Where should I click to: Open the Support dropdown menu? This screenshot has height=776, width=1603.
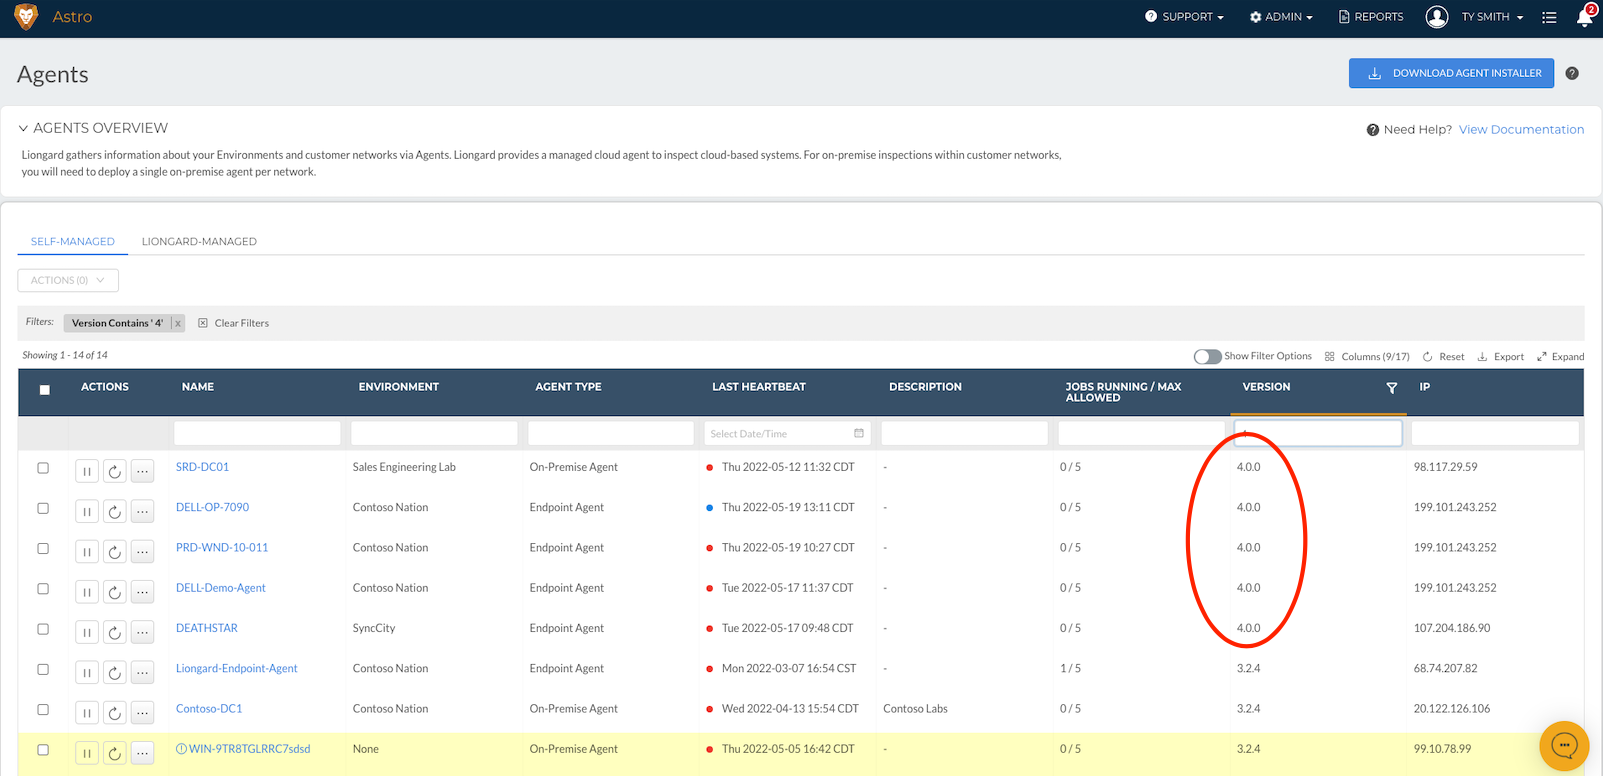click(1185, 17)
